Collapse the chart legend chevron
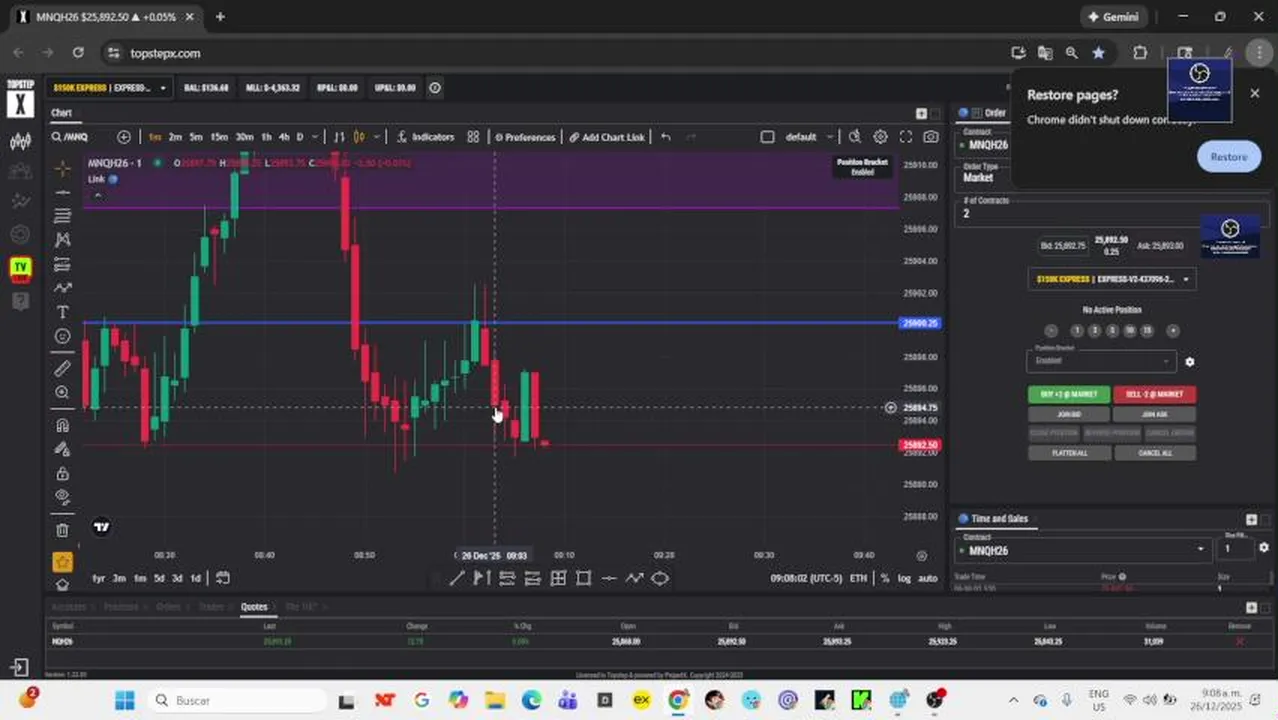Viewport: 1278px width, 720px height. coord(97,195)
